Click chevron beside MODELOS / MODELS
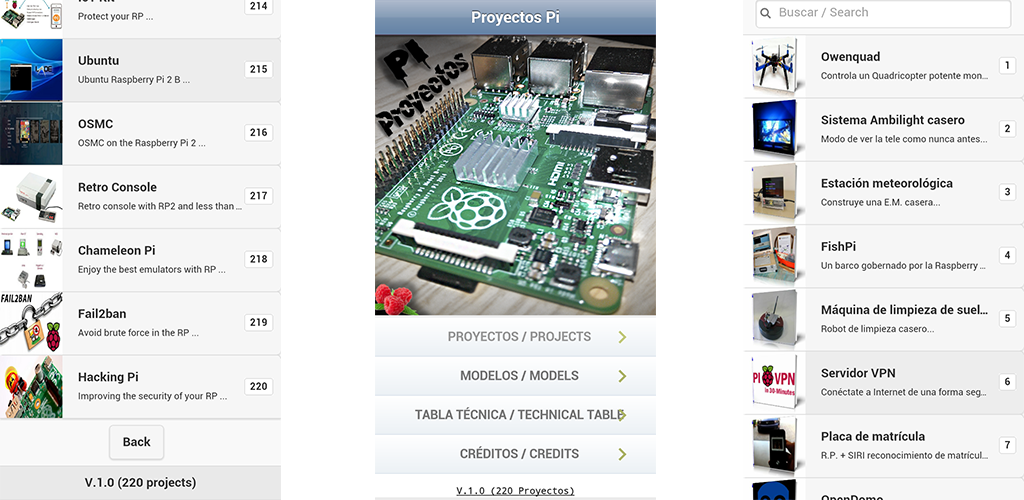The image size is (1024, 500). coord(622,376)
